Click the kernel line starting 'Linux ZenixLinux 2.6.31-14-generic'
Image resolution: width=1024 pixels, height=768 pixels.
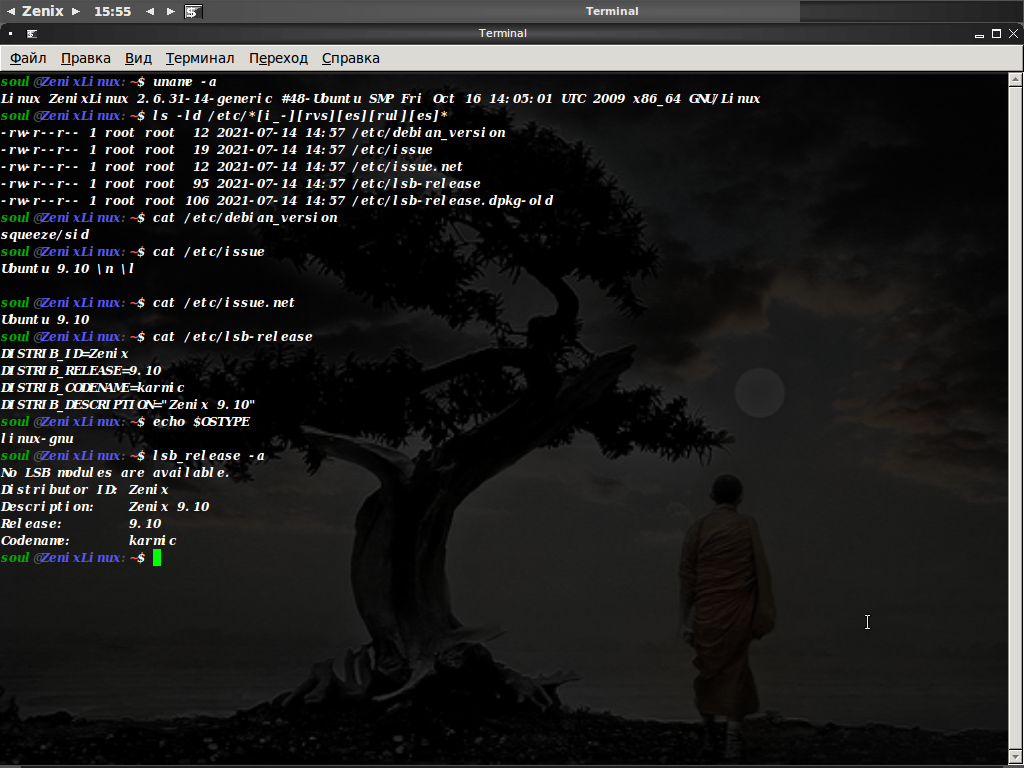[381, 99]
